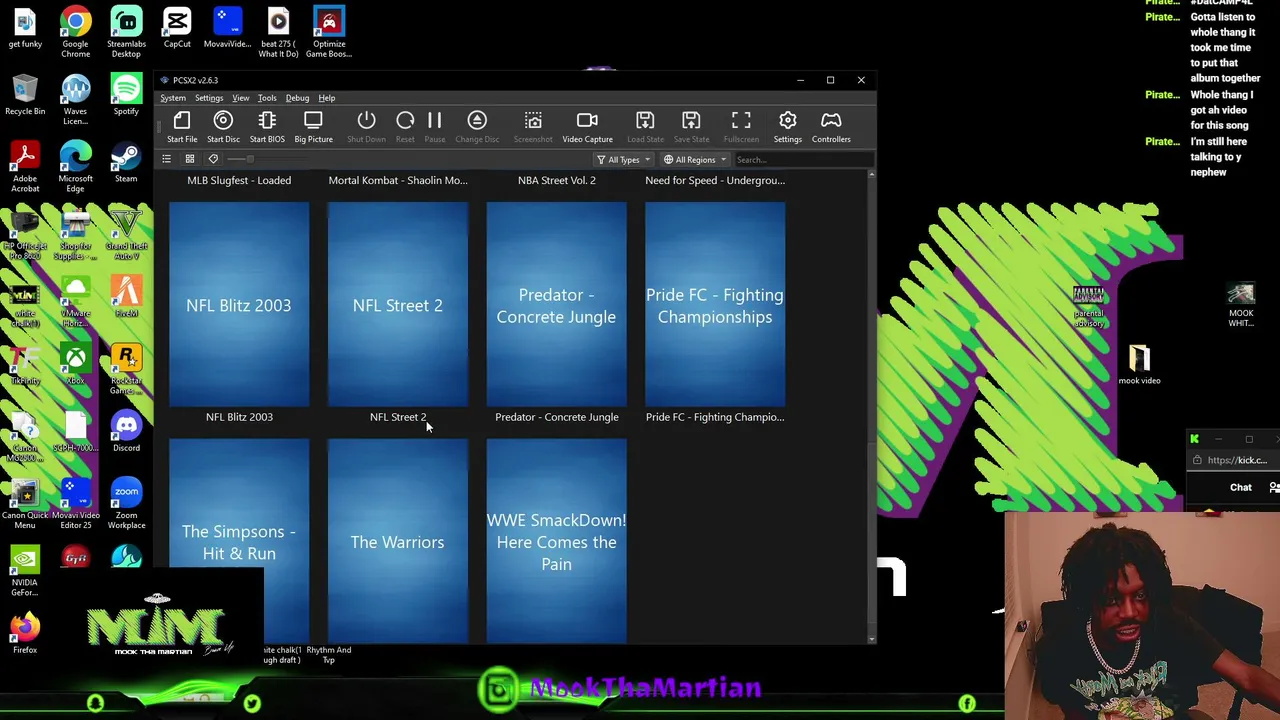
Task: Open the Debug menu
Action: pyautogui.click(x=297, y=98)
